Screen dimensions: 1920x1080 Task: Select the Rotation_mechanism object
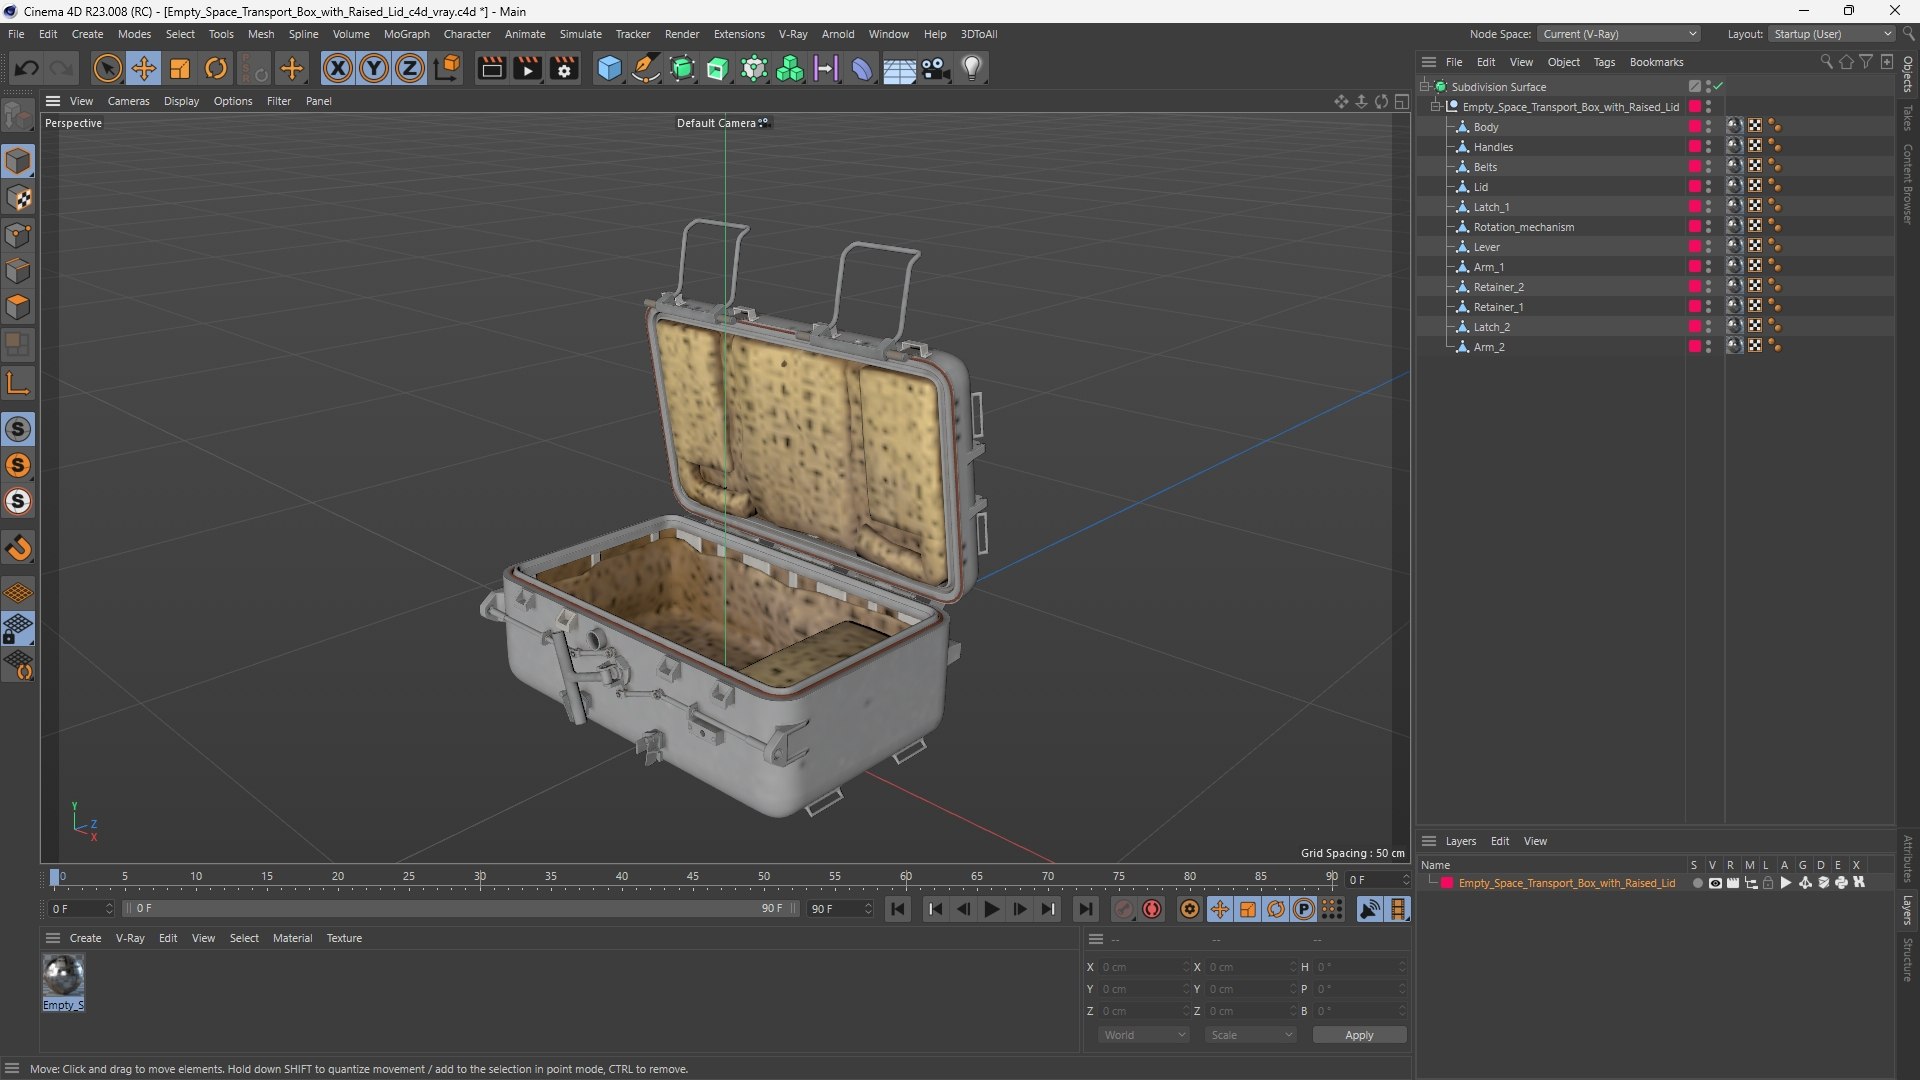pyautogui.click(x=1523, y=227)
